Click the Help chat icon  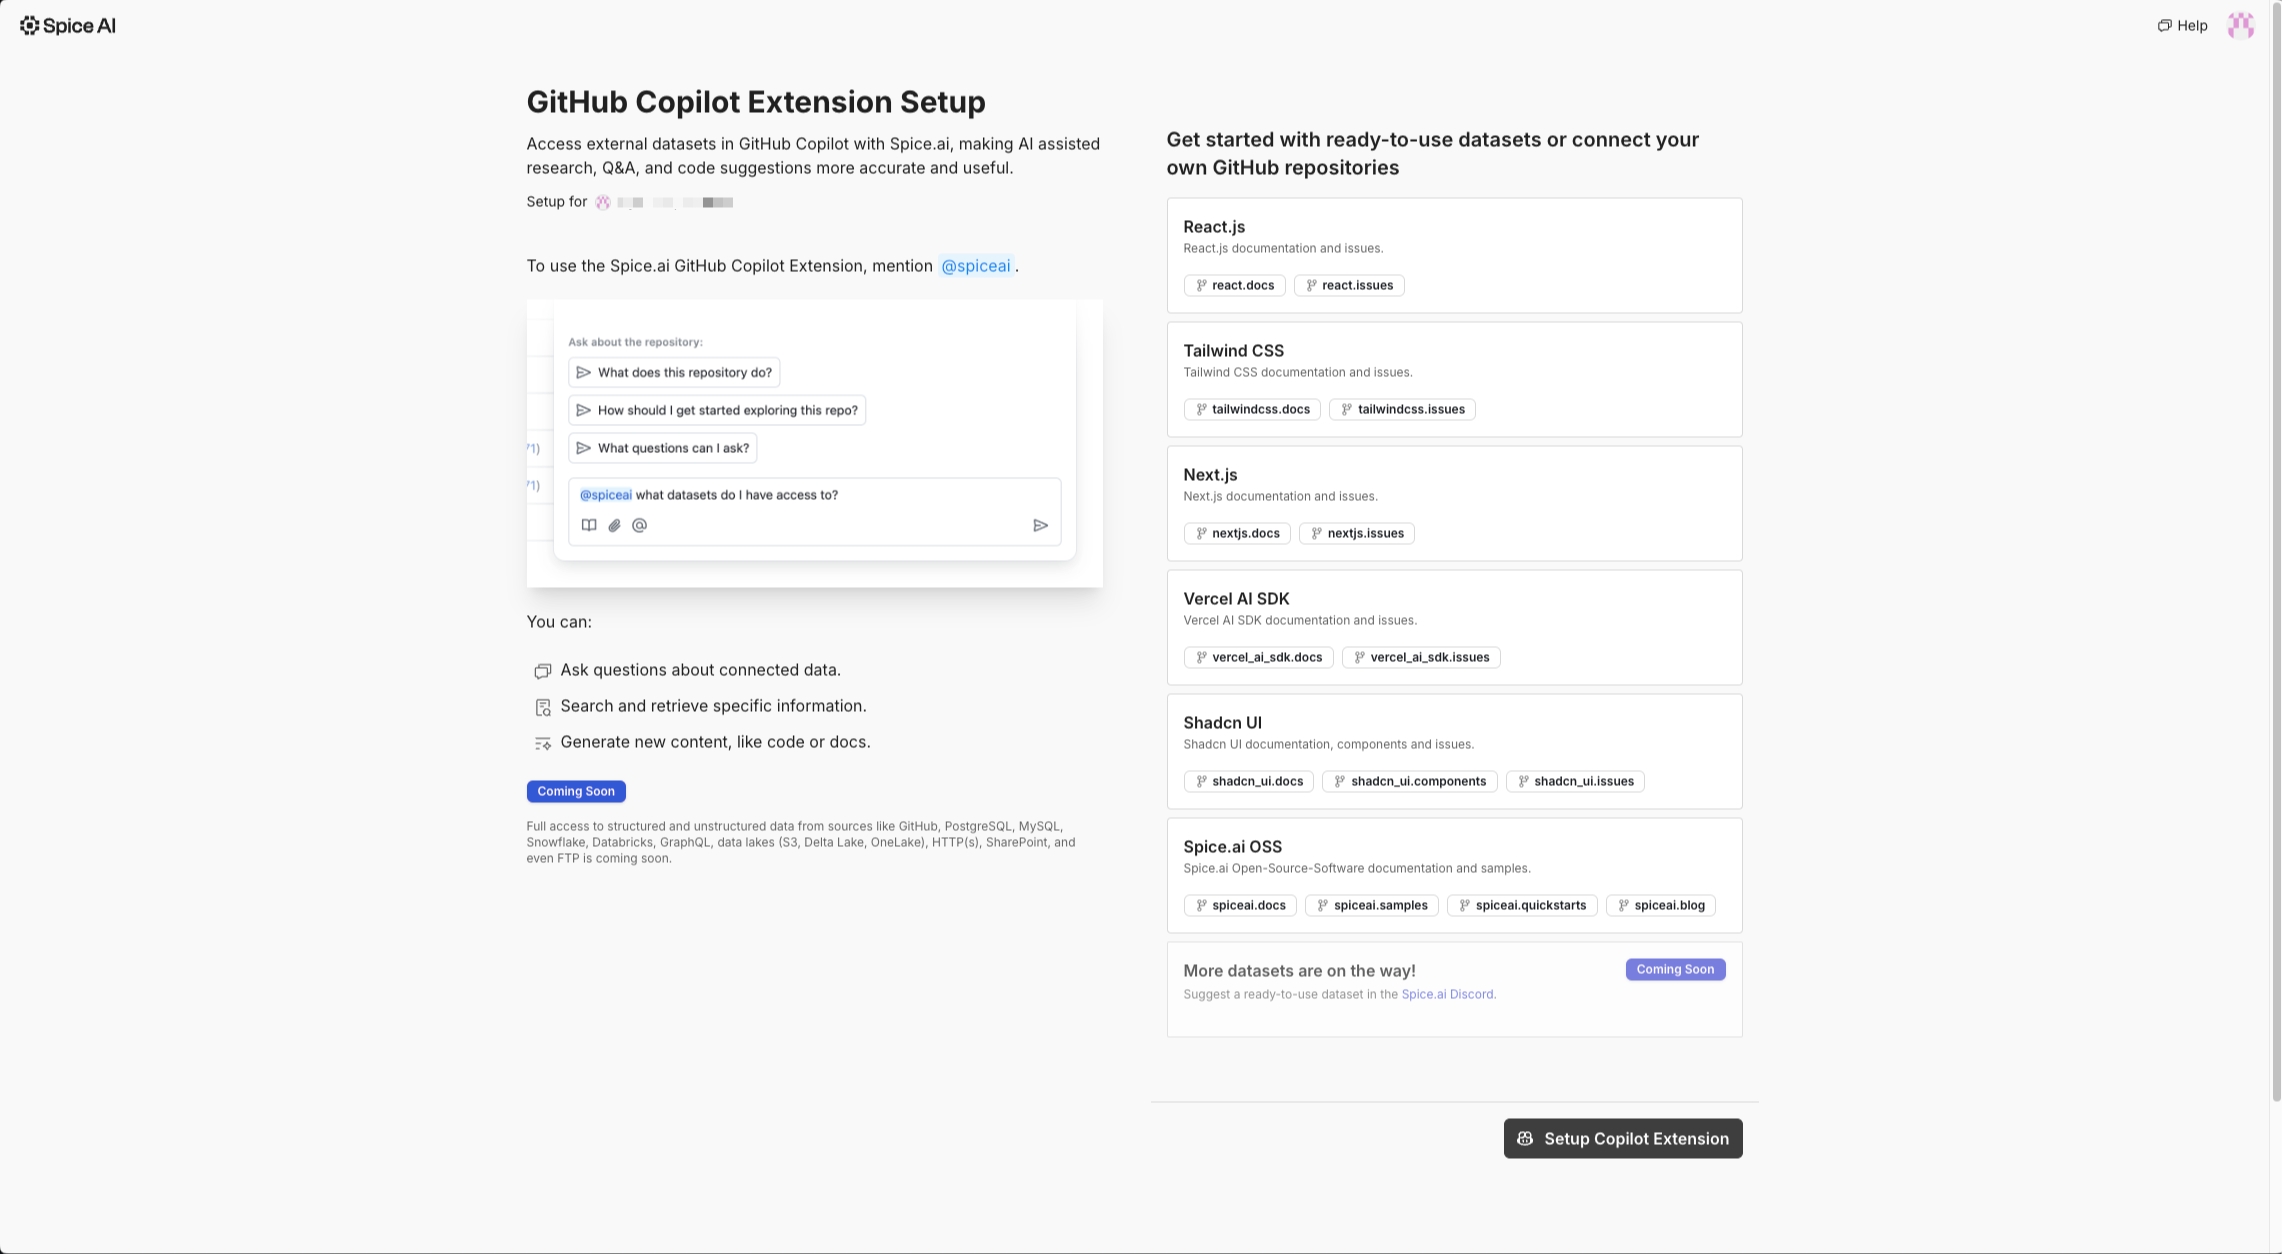[2164, 26]
